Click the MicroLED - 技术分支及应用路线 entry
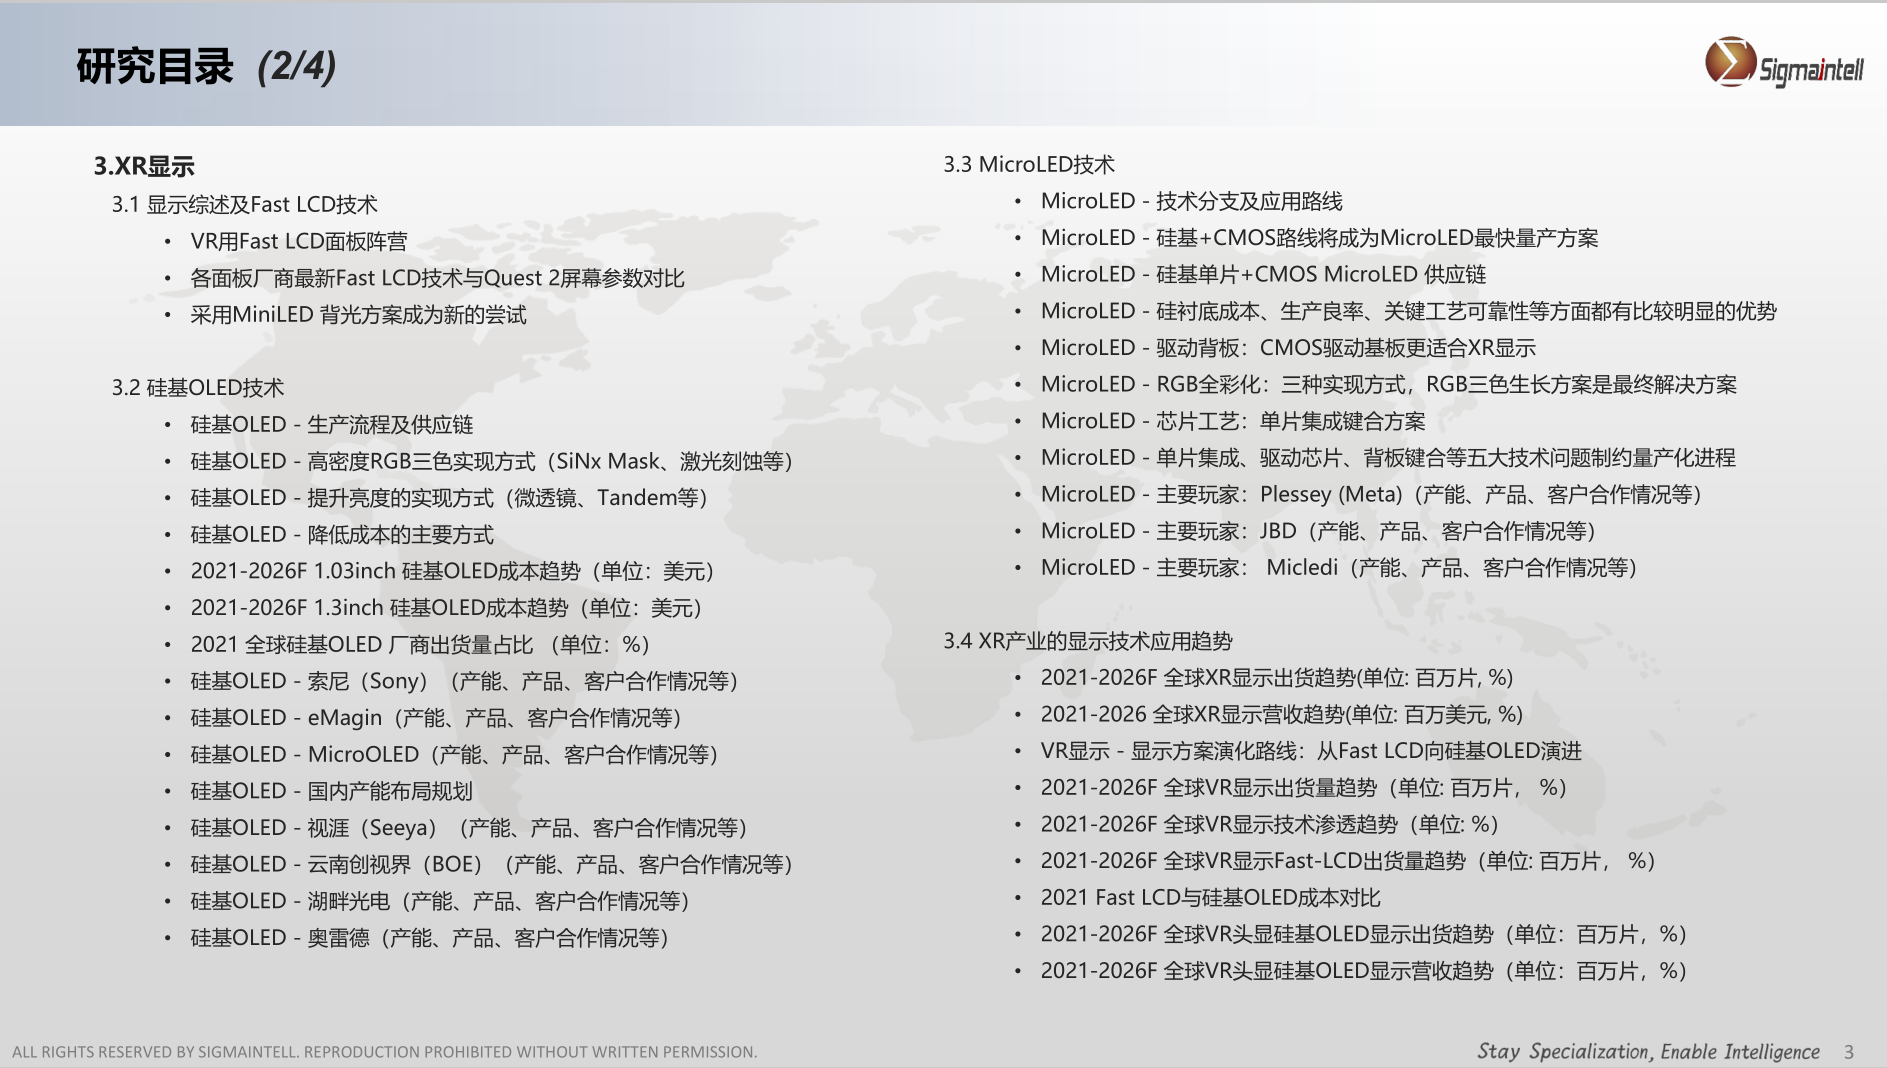 tap(1191, 201)
